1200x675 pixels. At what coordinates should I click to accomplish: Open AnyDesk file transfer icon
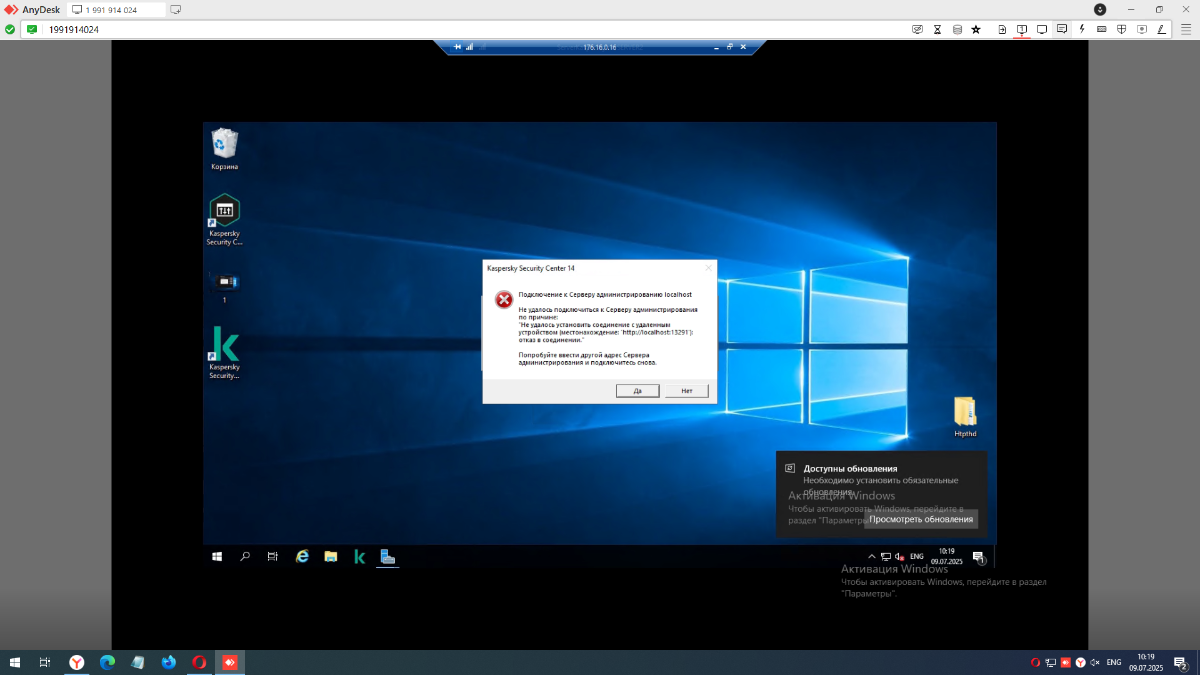coord(1002,29)
